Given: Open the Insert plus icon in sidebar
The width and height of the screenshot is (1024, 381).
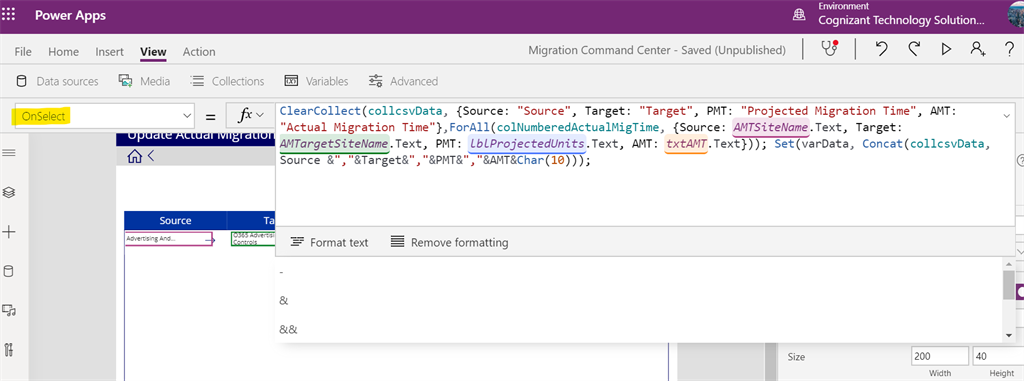Looking at the screenshot, I should click(x=9, y=232).
